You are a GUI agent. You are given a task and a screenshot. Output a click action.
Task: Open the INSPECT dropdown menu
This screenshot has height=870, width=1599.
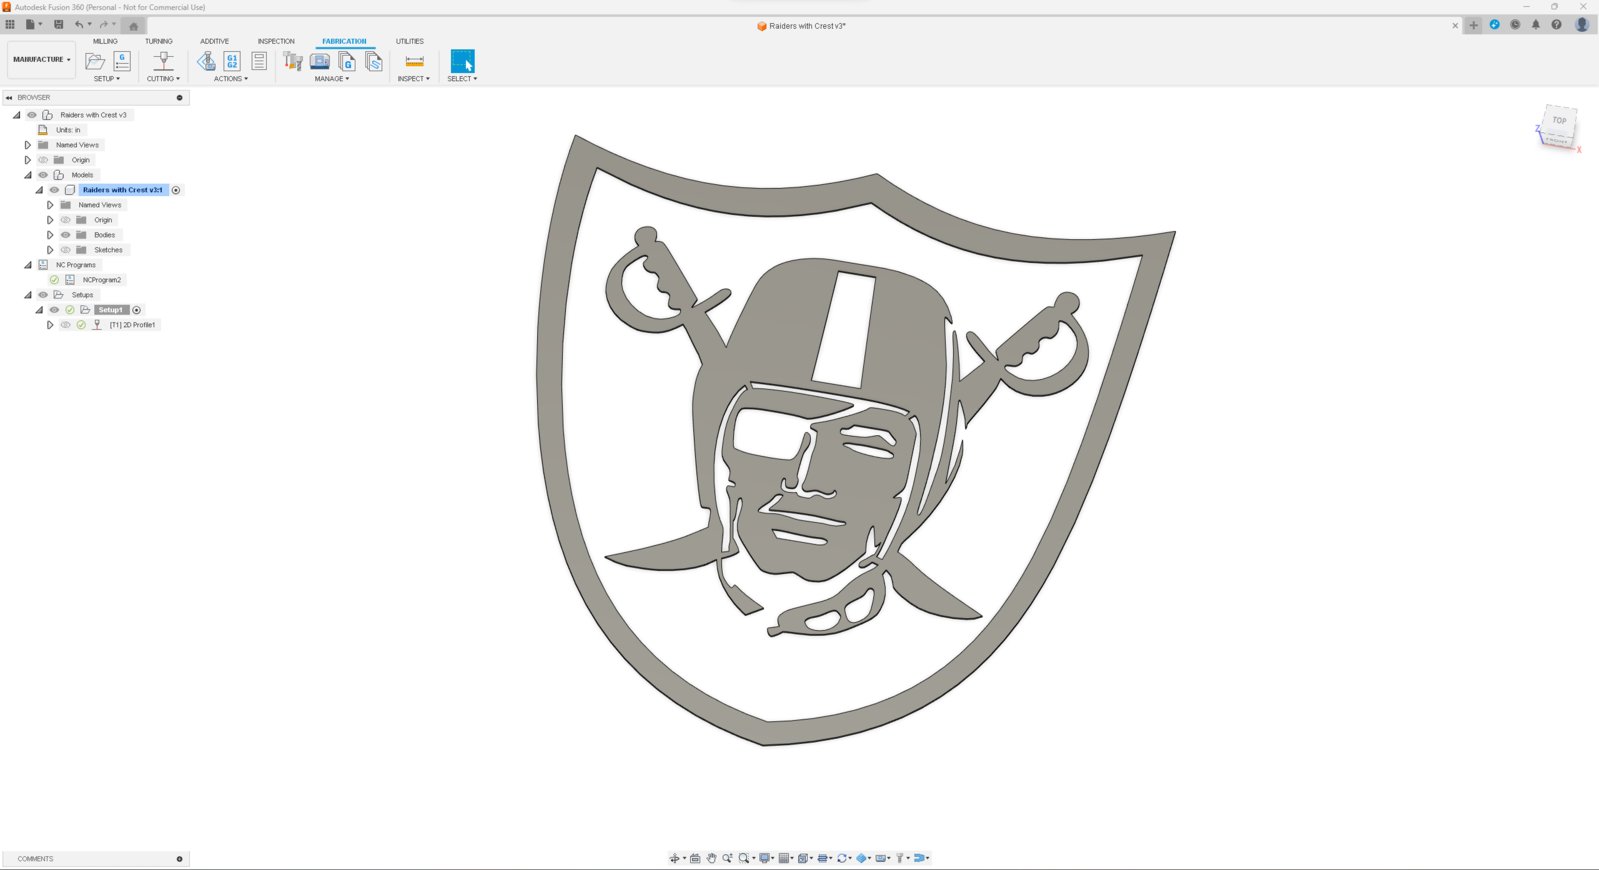tap(413, 79)
